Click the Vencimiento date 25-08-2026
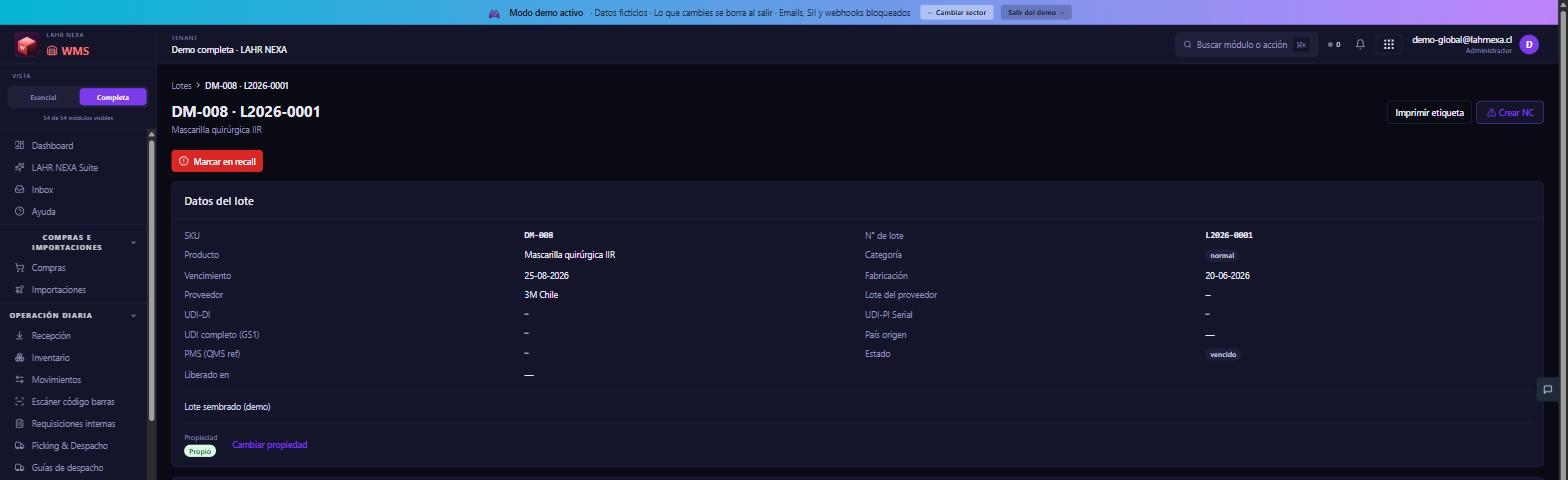Screen dimensions: 1568x480 click(x=546, y=276)
